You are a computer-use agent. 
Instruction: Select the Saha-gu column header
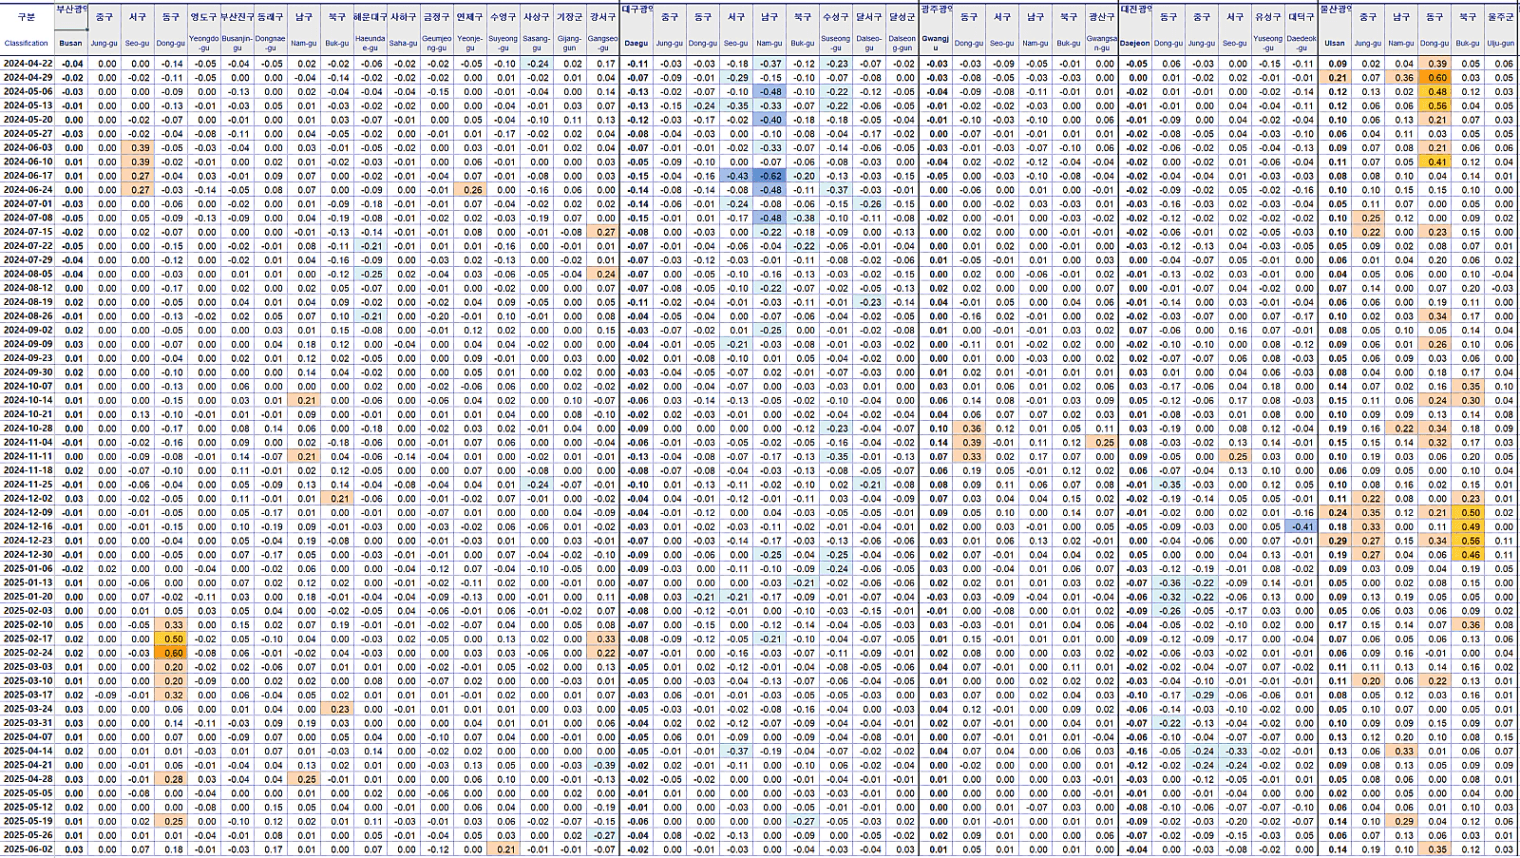[x=404, y=43]
